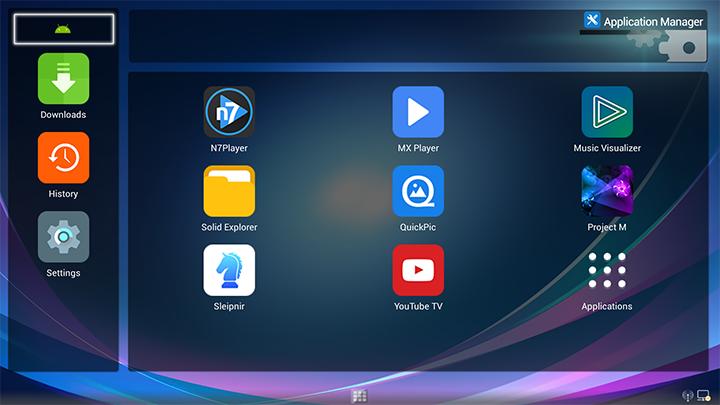Screen dimensions: 720x405
Task: Click the Sleipnir label
Action: (x=229, y=306)
